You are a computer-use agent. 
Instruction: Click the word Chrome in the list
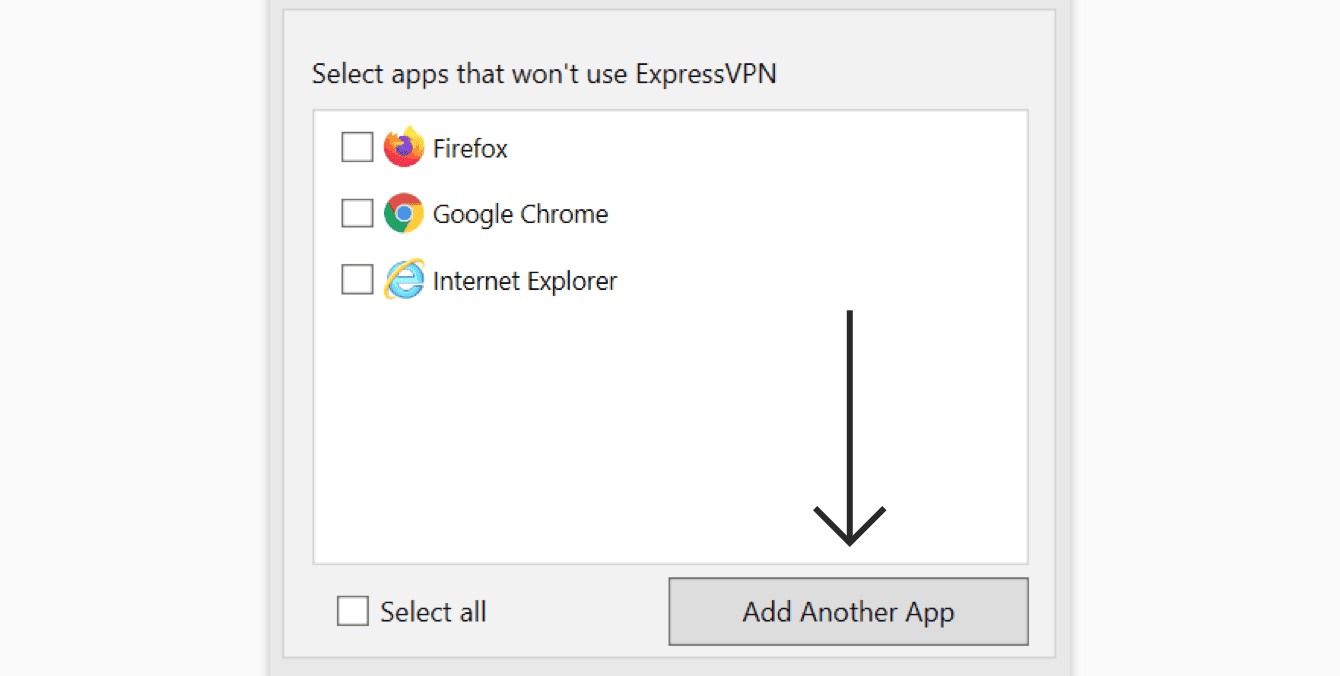pyautogui.click(x=566, y=215)
